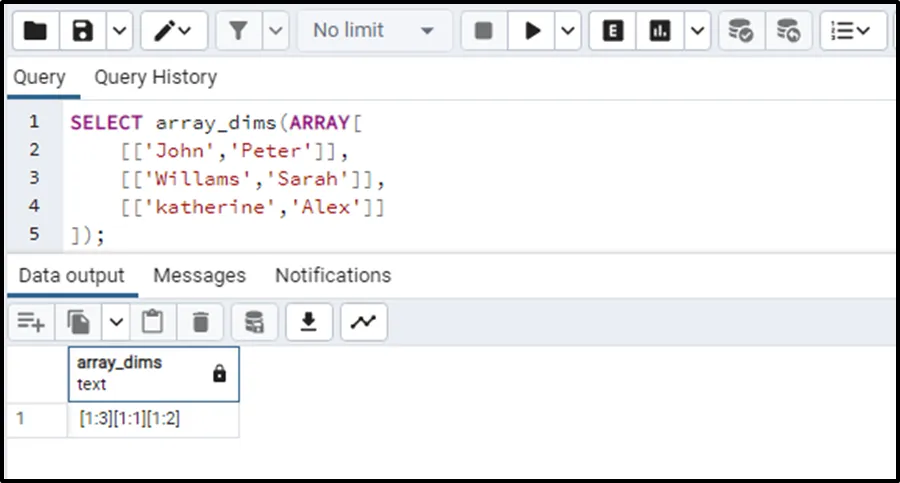Click the Filter funnel icon
900x483 pixels.
pyautogui.click(x=238, y=31)
